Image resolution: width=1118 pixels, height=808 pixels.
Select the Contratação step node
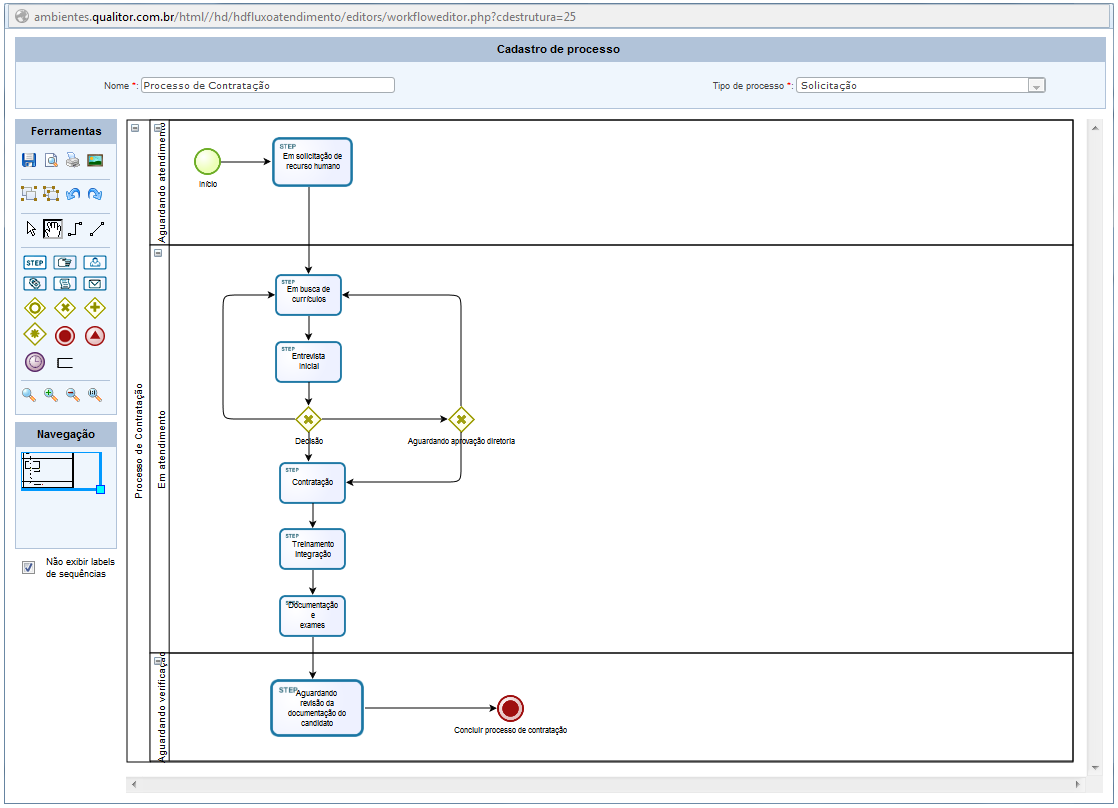click(313, 483)
